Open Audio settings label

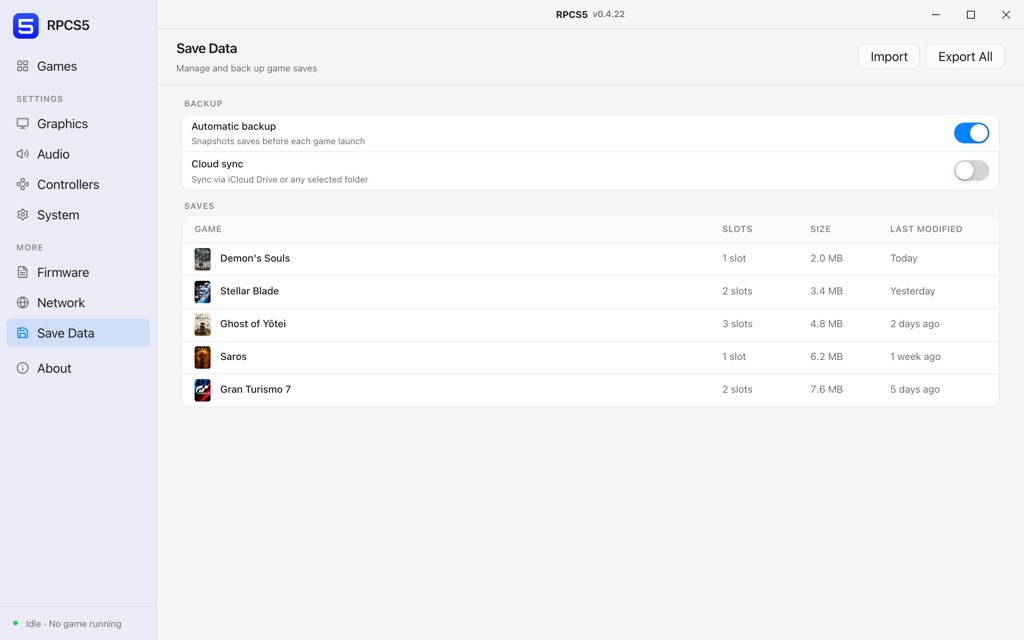point(53,154)
